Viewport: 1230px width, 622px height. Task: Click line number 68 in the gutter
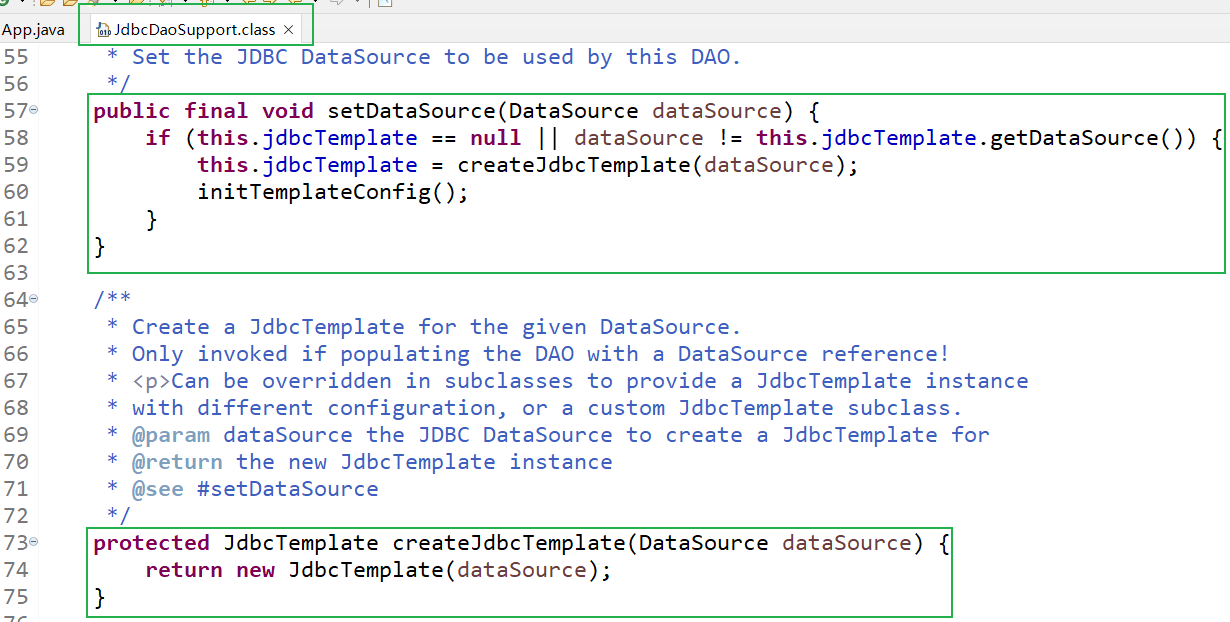click(x=16, y=407)
